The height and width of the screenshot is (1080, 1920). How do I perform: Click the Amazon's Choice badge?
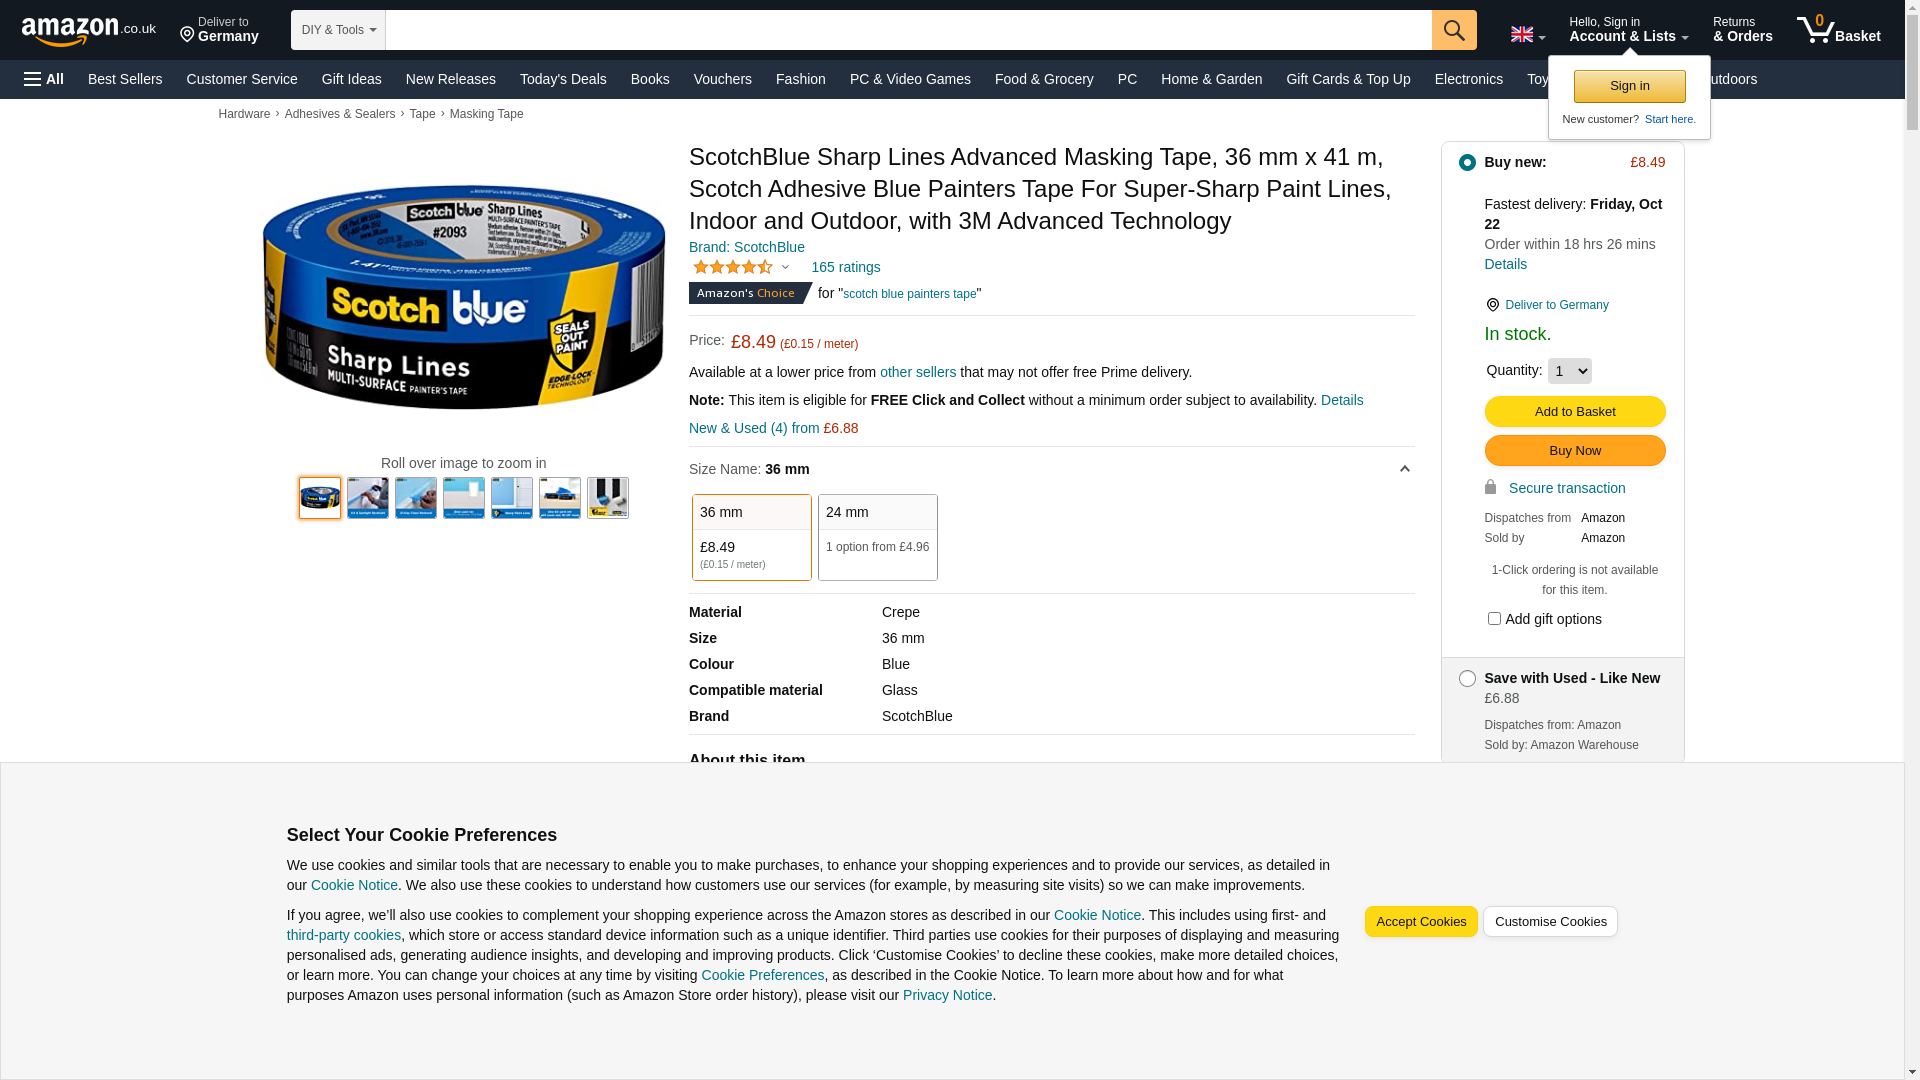pos(750,293)
